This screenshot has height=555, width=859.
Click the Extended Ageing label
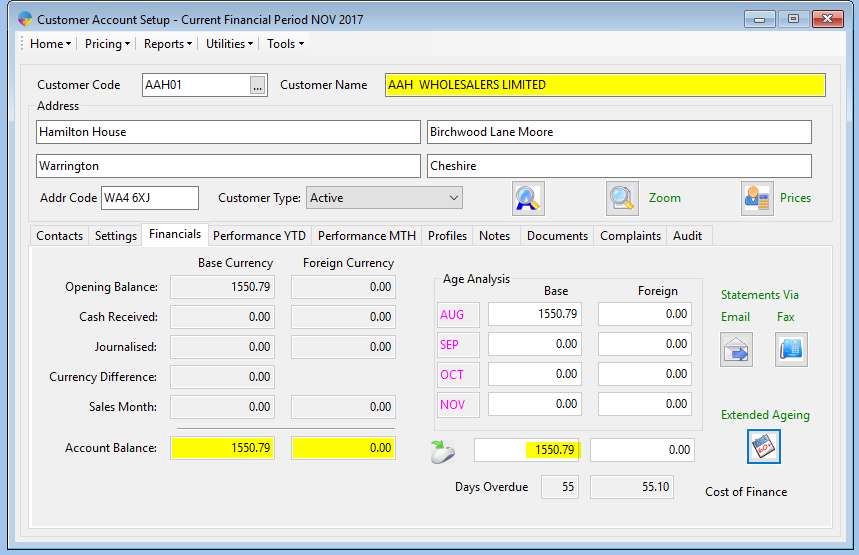(765, 415)
